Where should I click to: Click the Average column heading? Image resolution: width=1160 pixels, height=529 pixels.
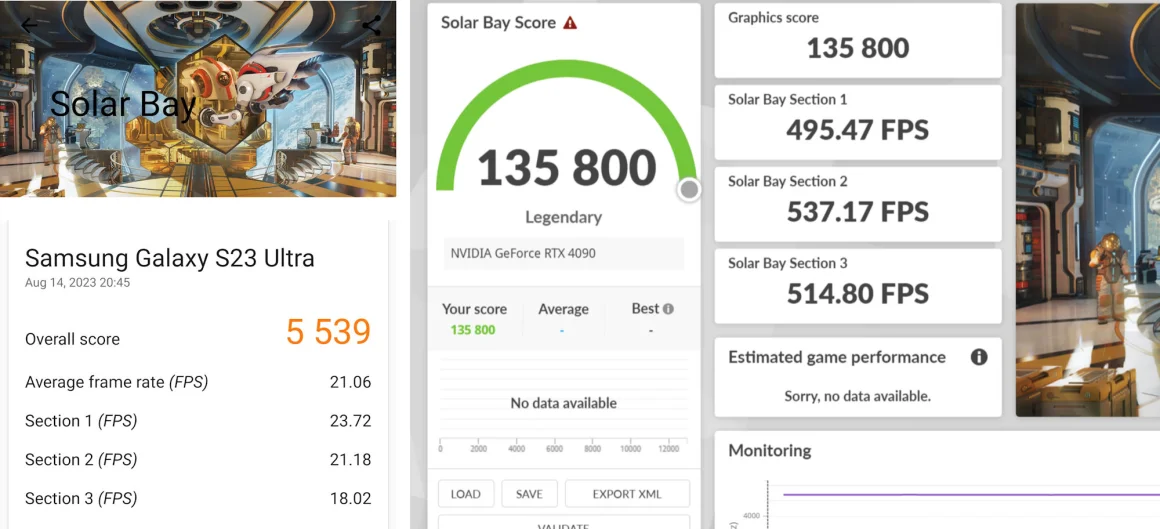[x=564, y=309]
